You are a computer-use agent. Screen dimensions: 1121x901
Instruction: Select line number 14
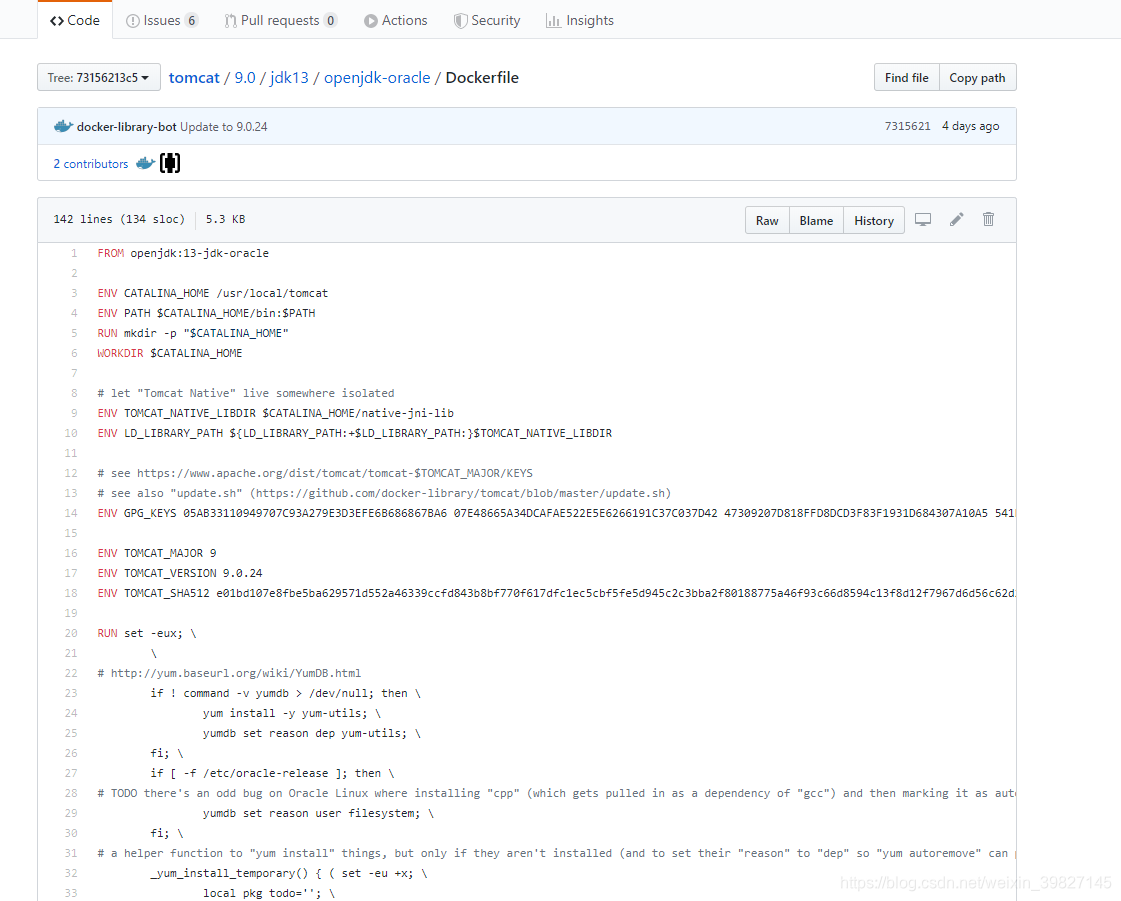click(x=71, y=513)
